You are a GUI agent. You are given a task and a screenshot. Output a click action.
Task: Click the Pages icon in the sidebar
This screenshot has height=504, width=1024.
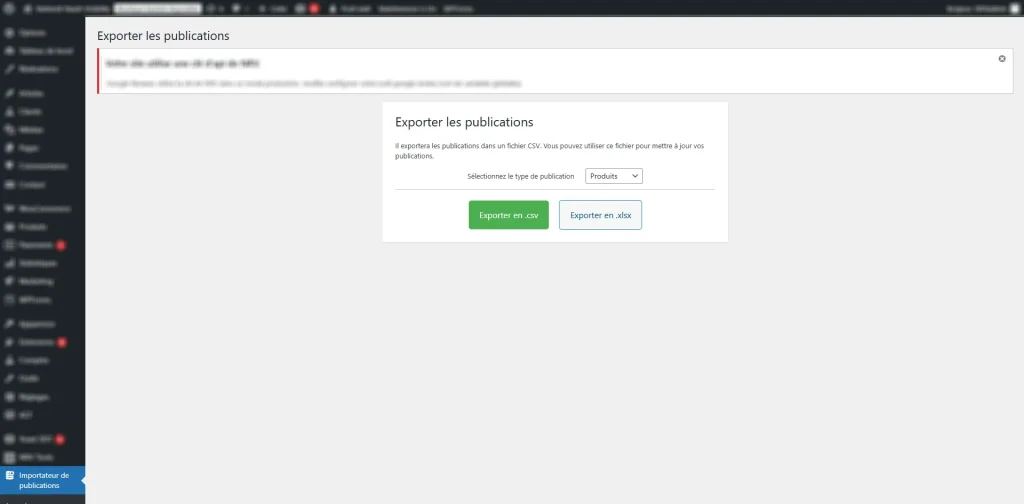point(9,148)
